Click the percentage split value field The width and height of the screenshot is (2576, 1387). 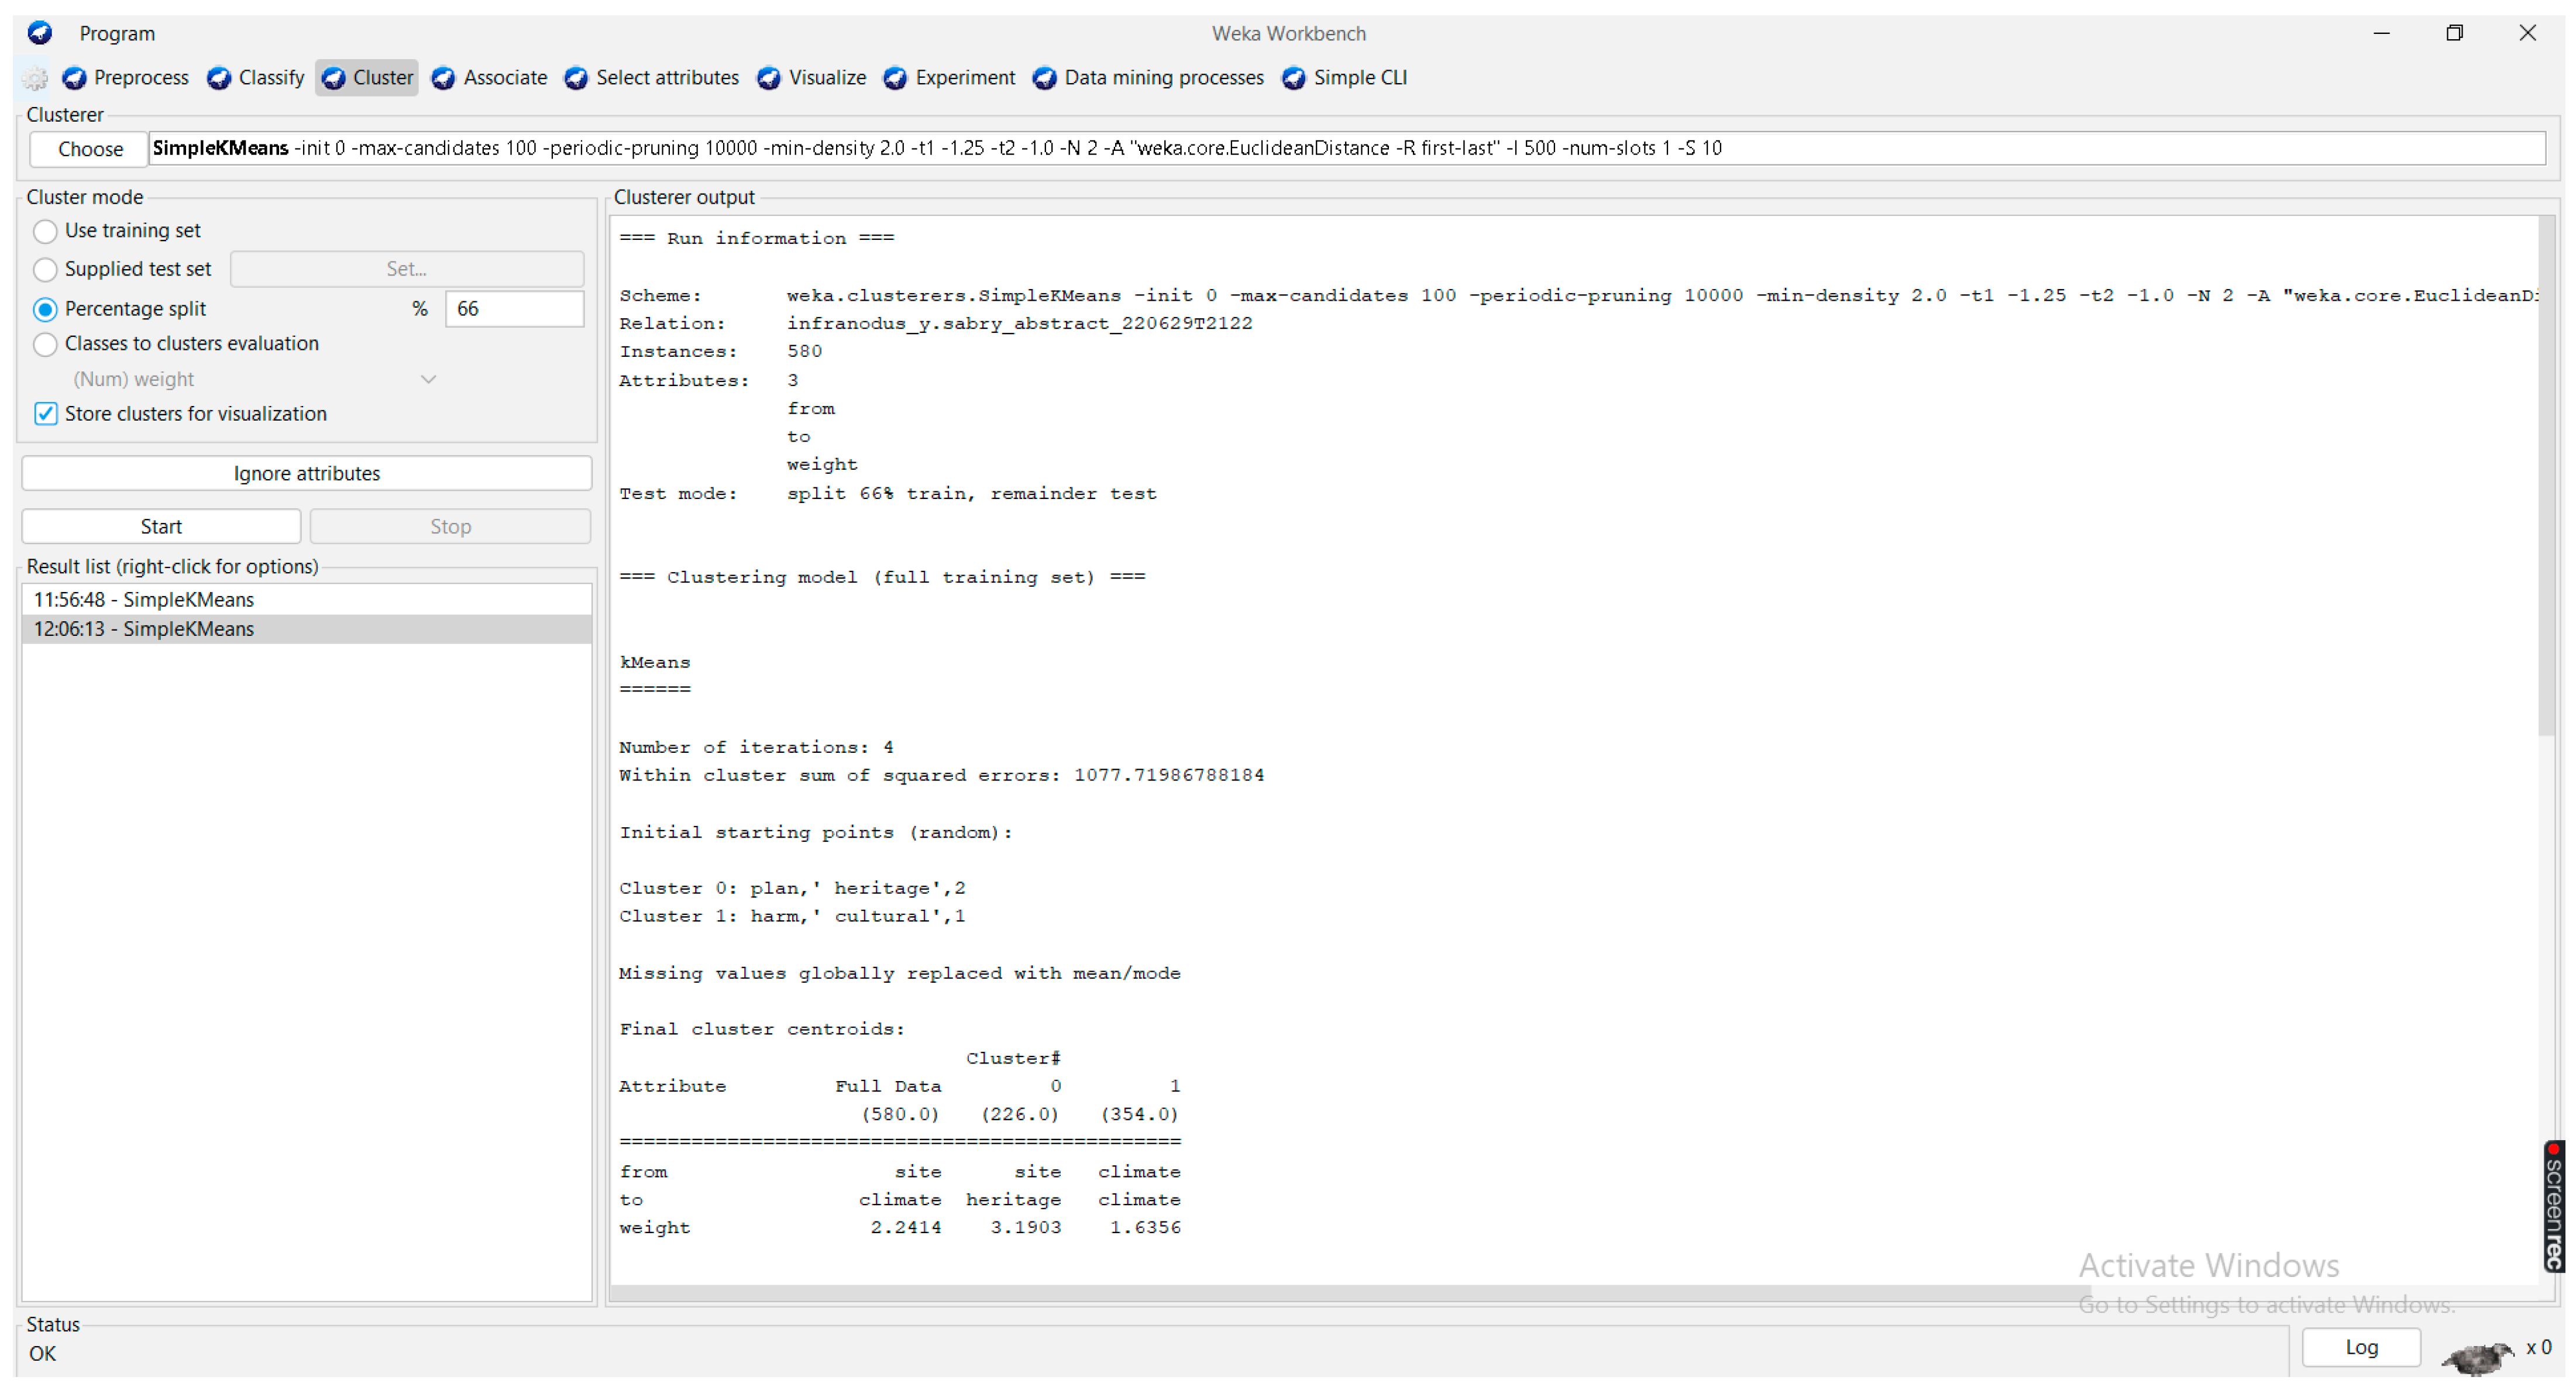[514, 308]
